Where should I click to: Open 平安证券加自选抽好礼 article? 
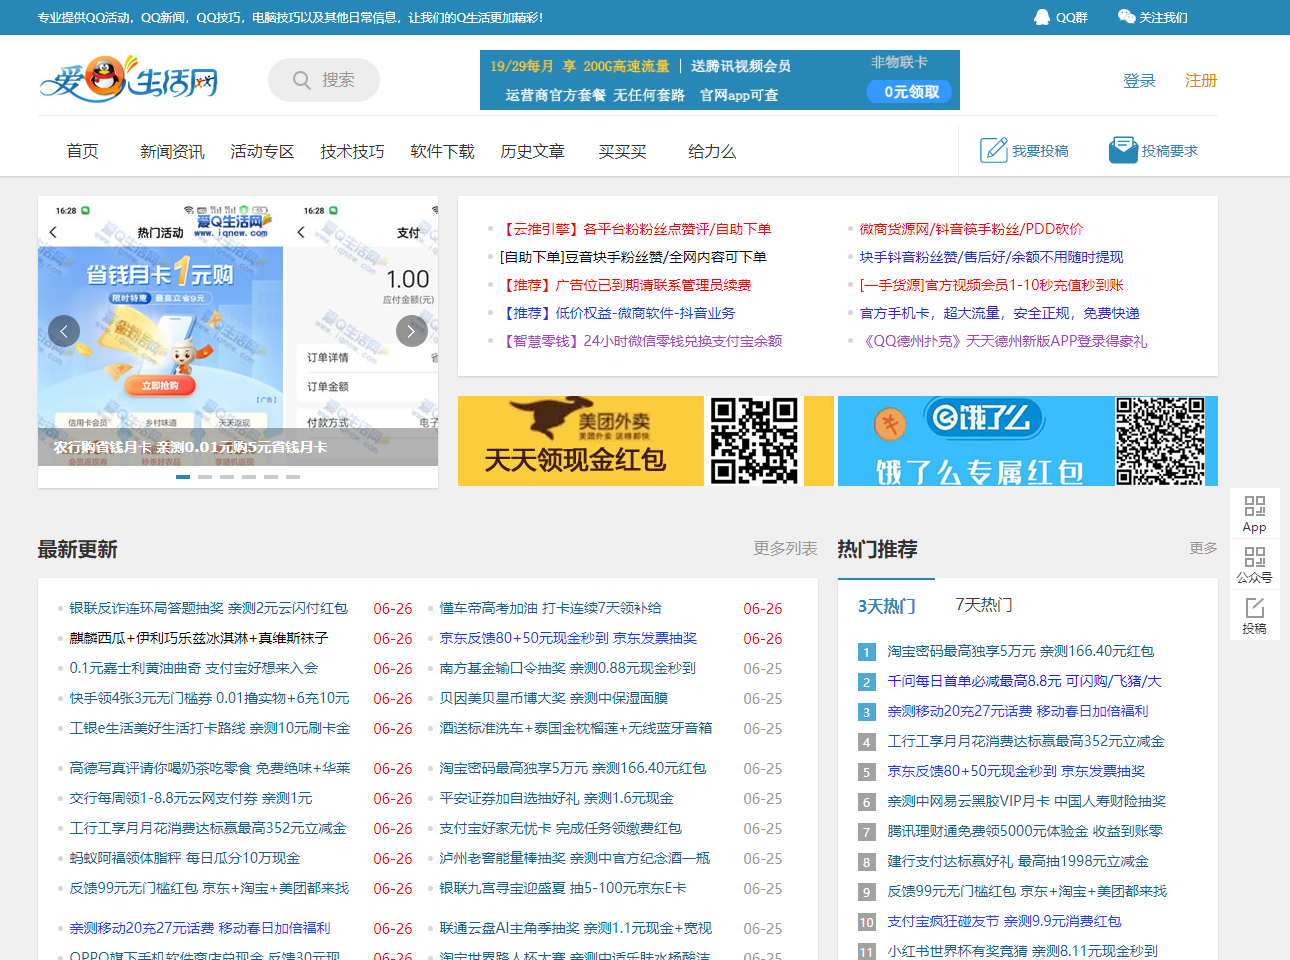556,798
